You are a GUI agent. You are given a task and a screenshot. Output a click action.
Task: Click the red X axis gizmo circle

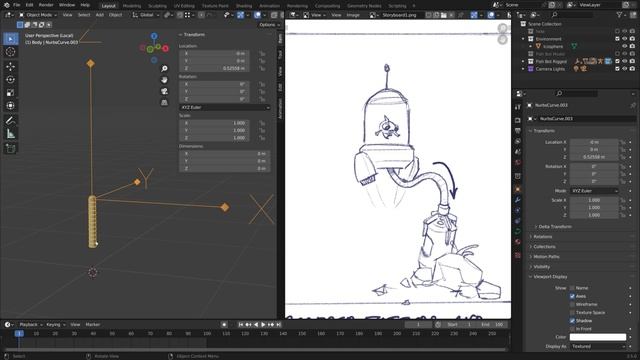point(165,49)
